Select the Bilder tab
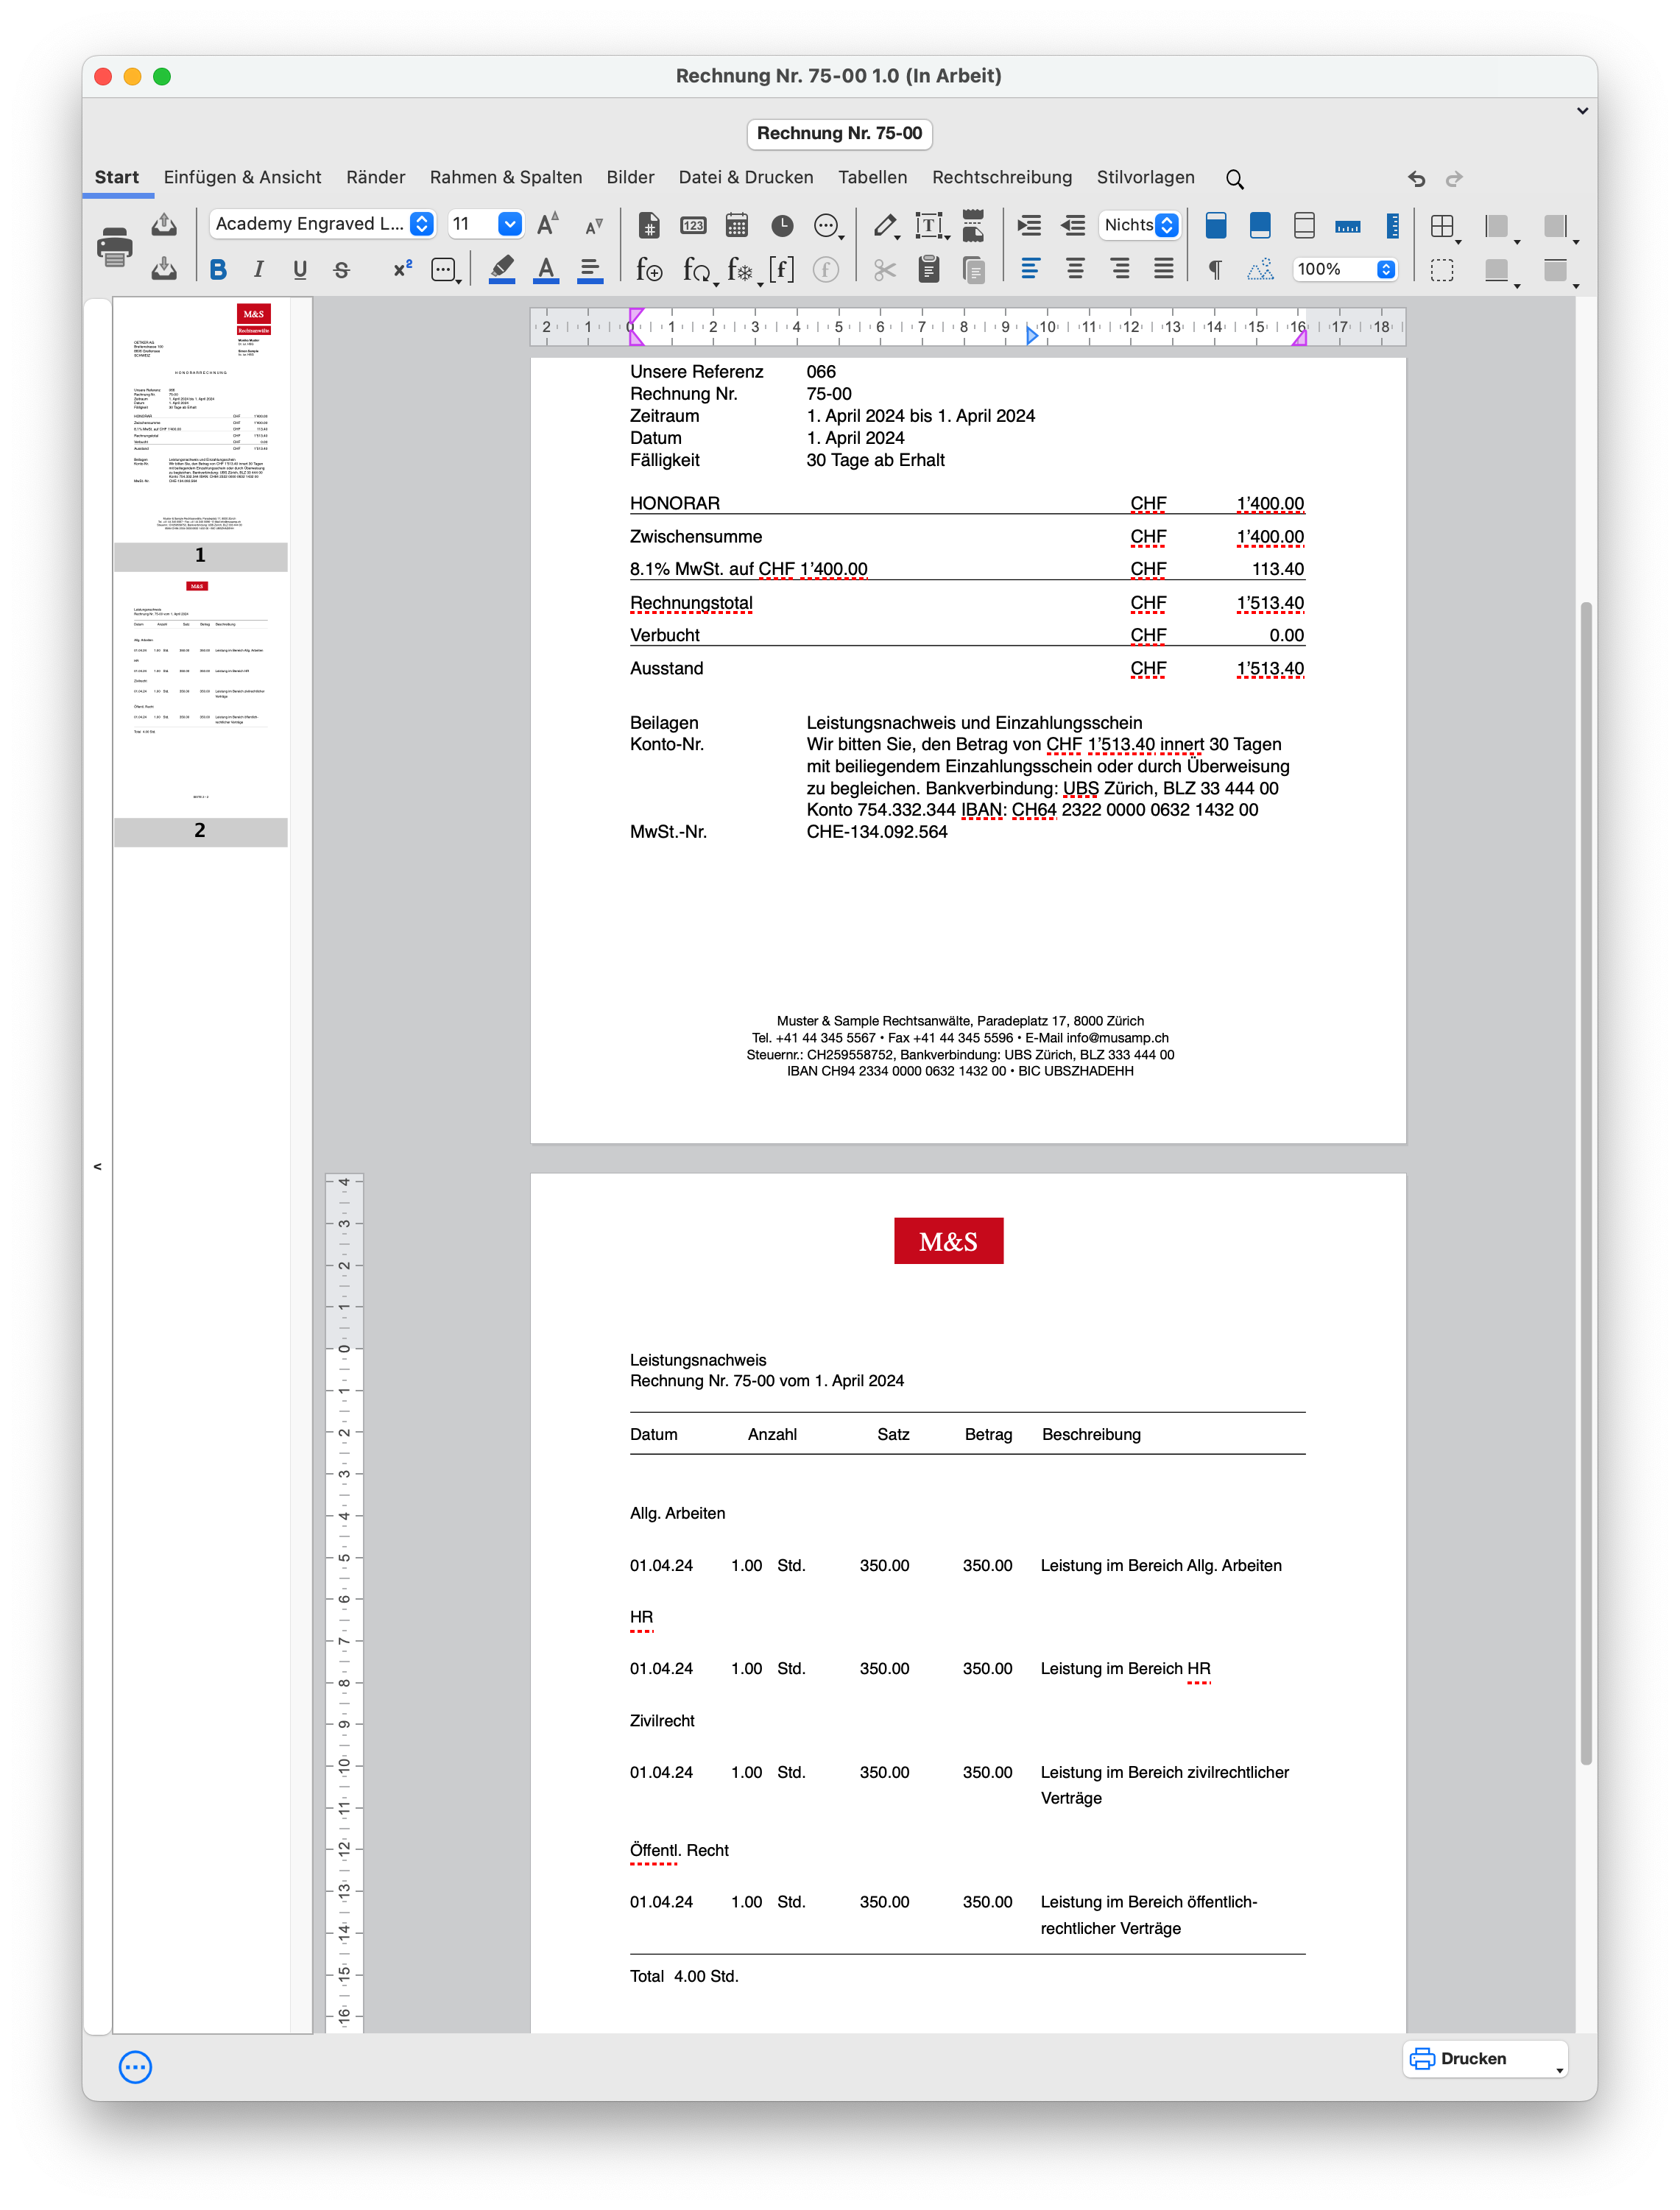The height and width of the screenshot is (2210, 1680). (x=630, y=177)
